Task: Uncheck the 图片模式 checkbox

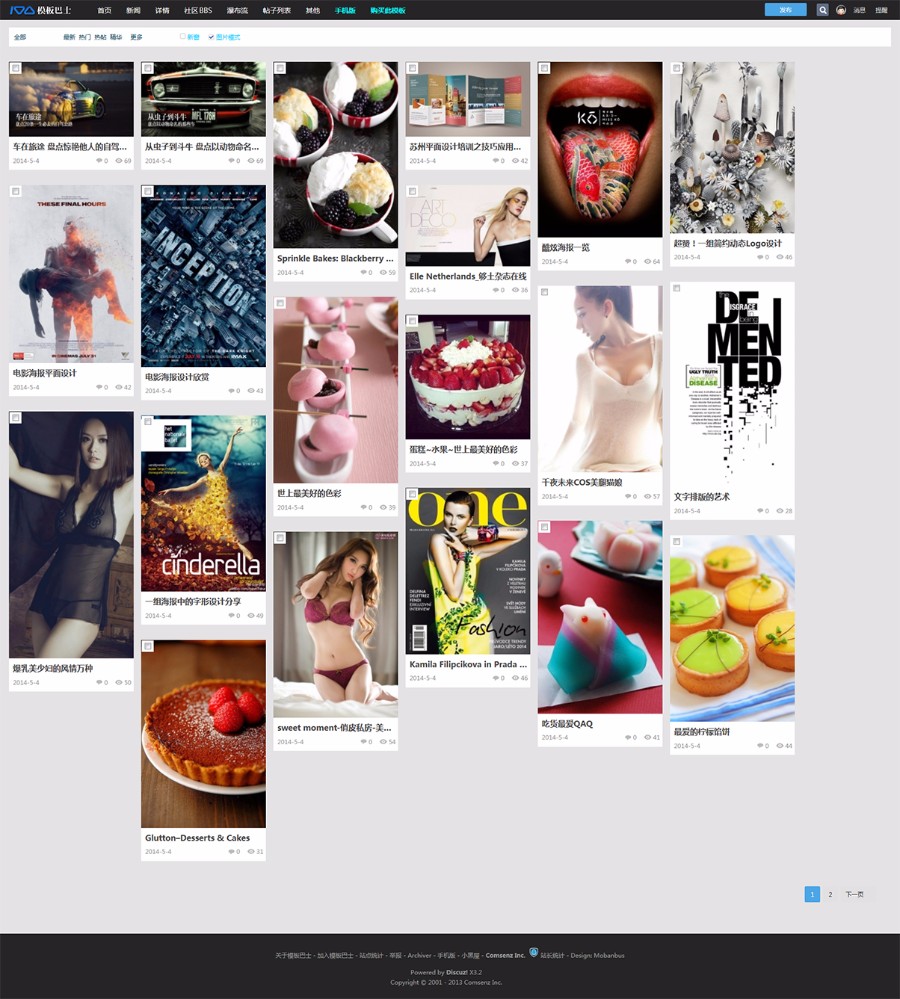Action: click(211, 37)
